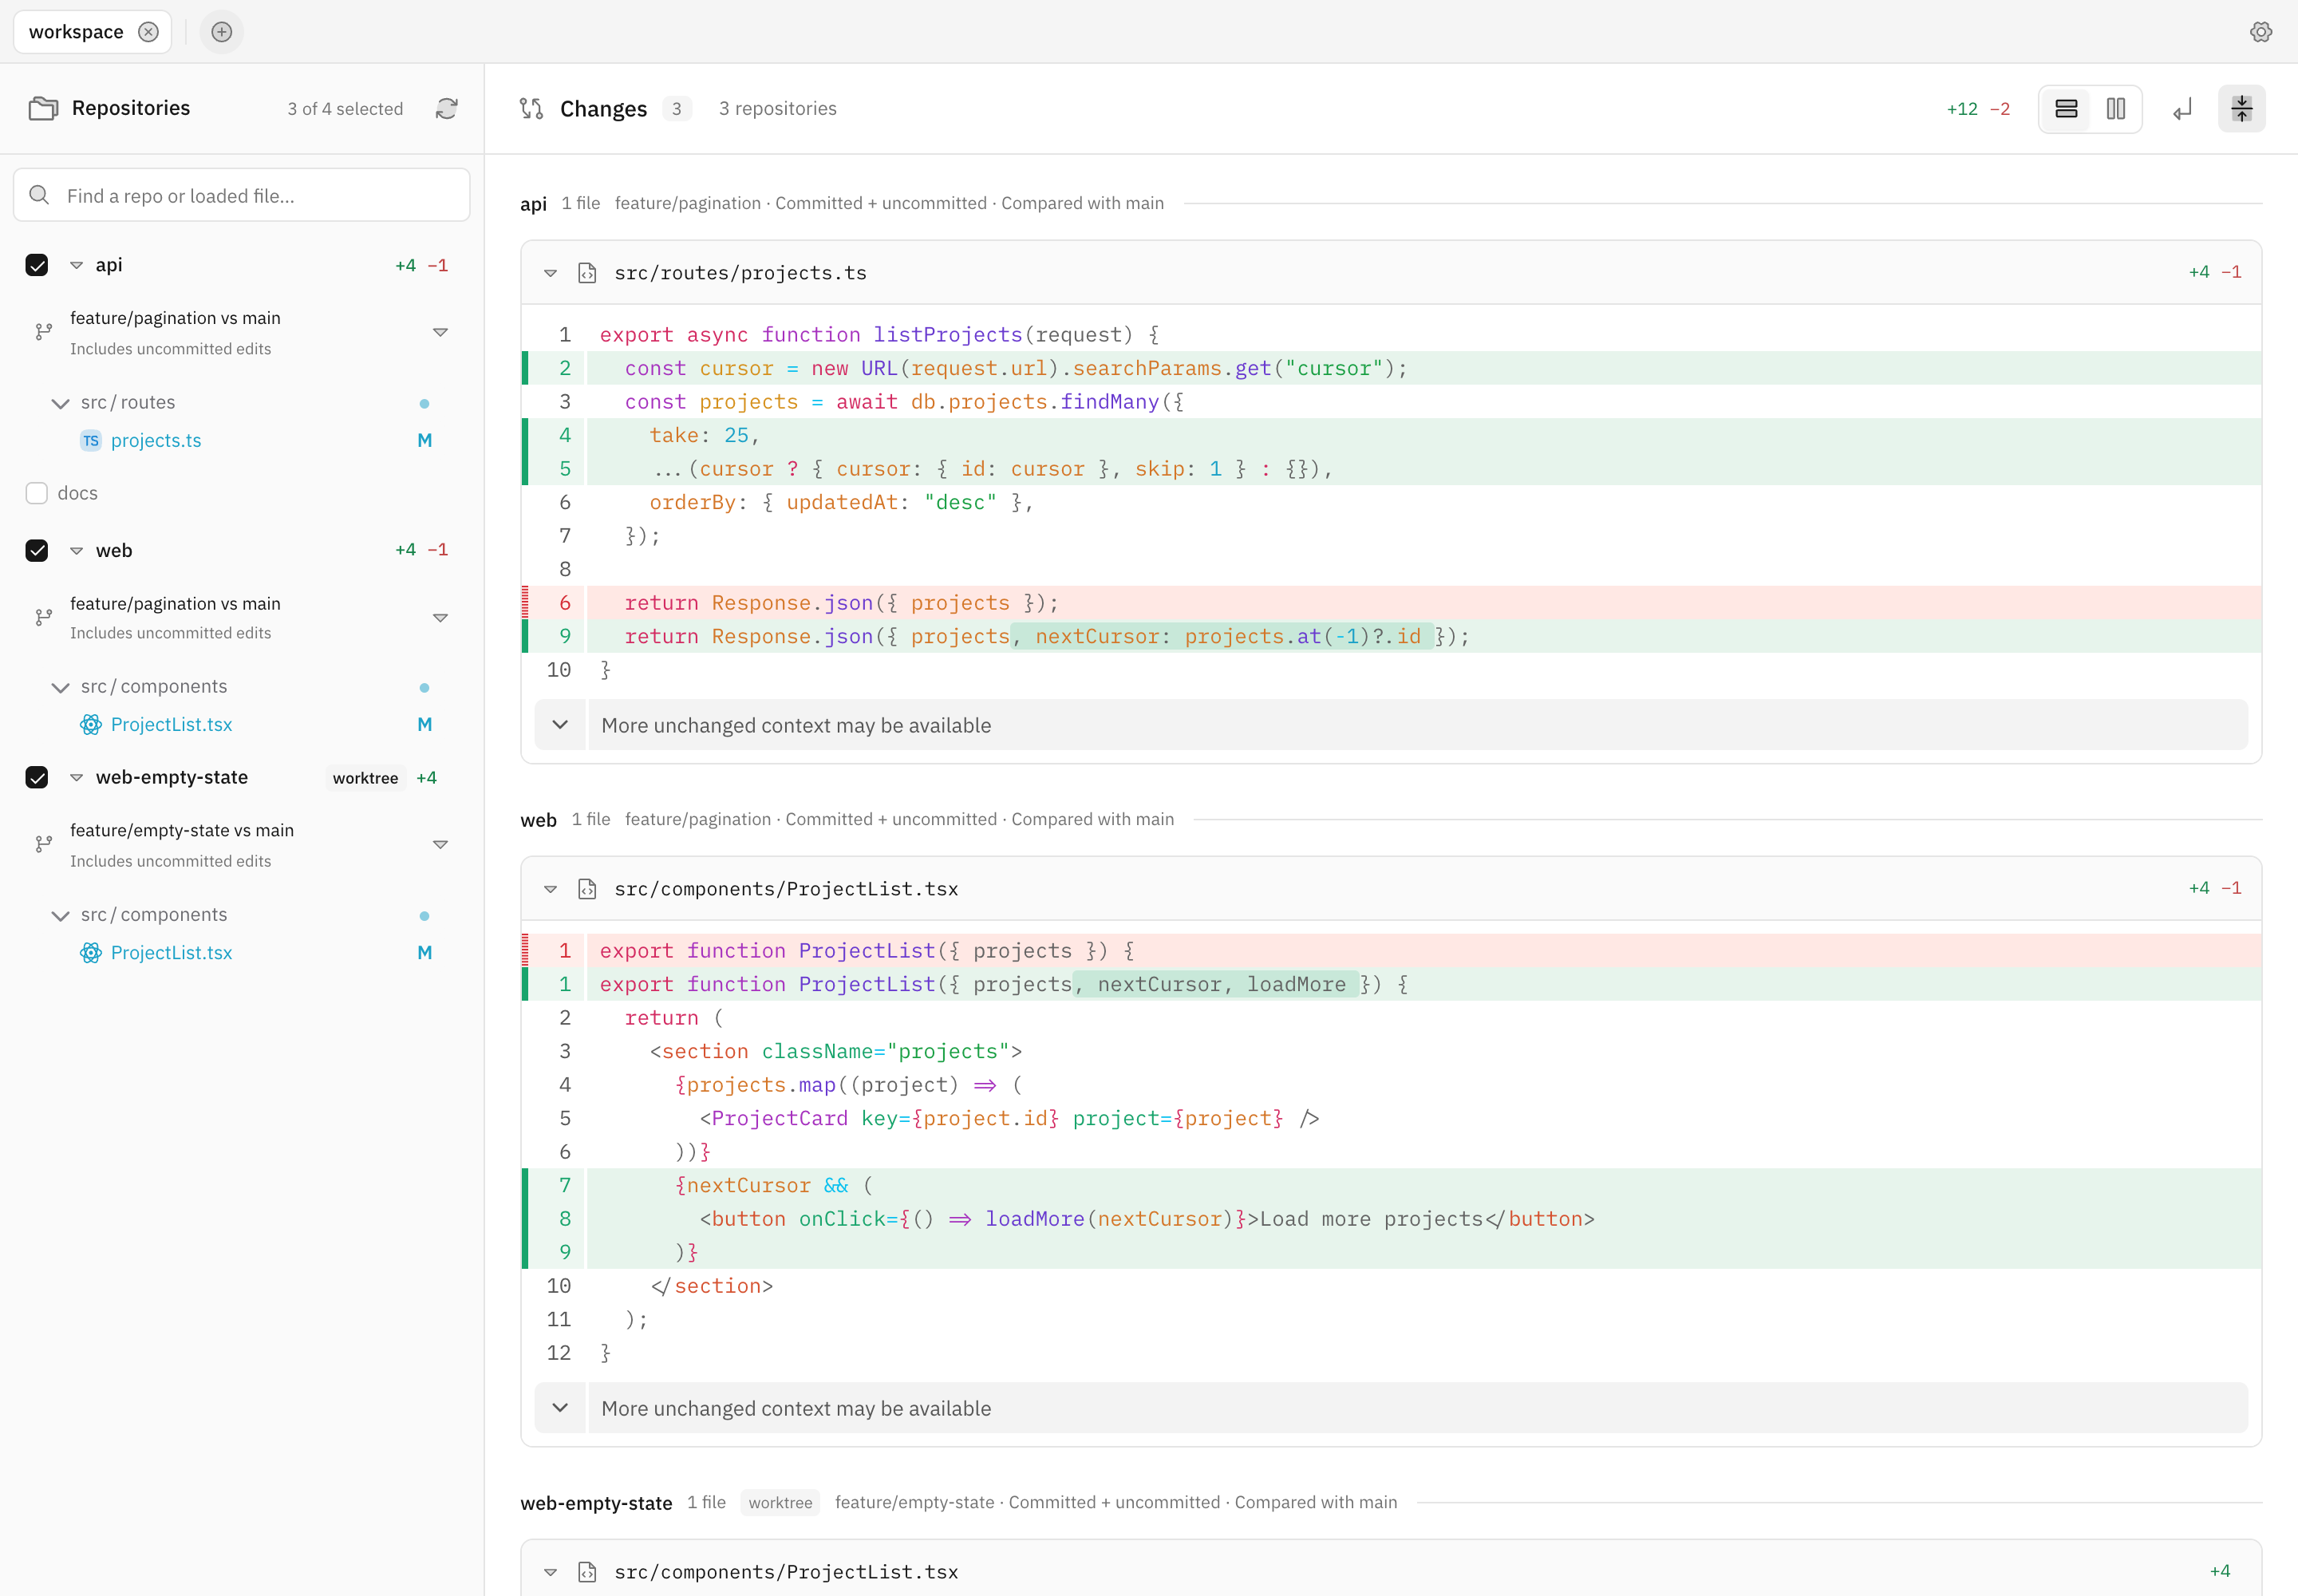The height and width of the screenshot is (1596, 2298).
Task: Uncheck the web repository checkbox
Action: click(37, 550)
